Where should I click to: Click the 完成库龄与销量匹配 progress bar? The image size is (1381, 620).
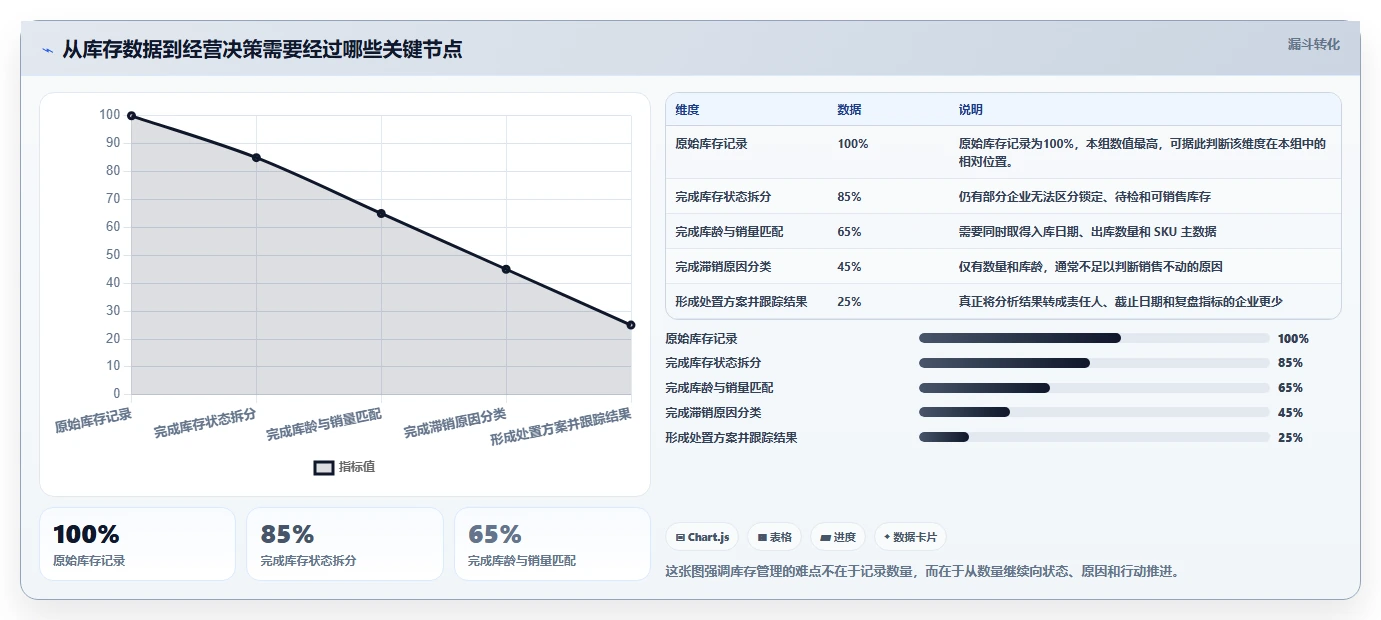click(1094, 388)
